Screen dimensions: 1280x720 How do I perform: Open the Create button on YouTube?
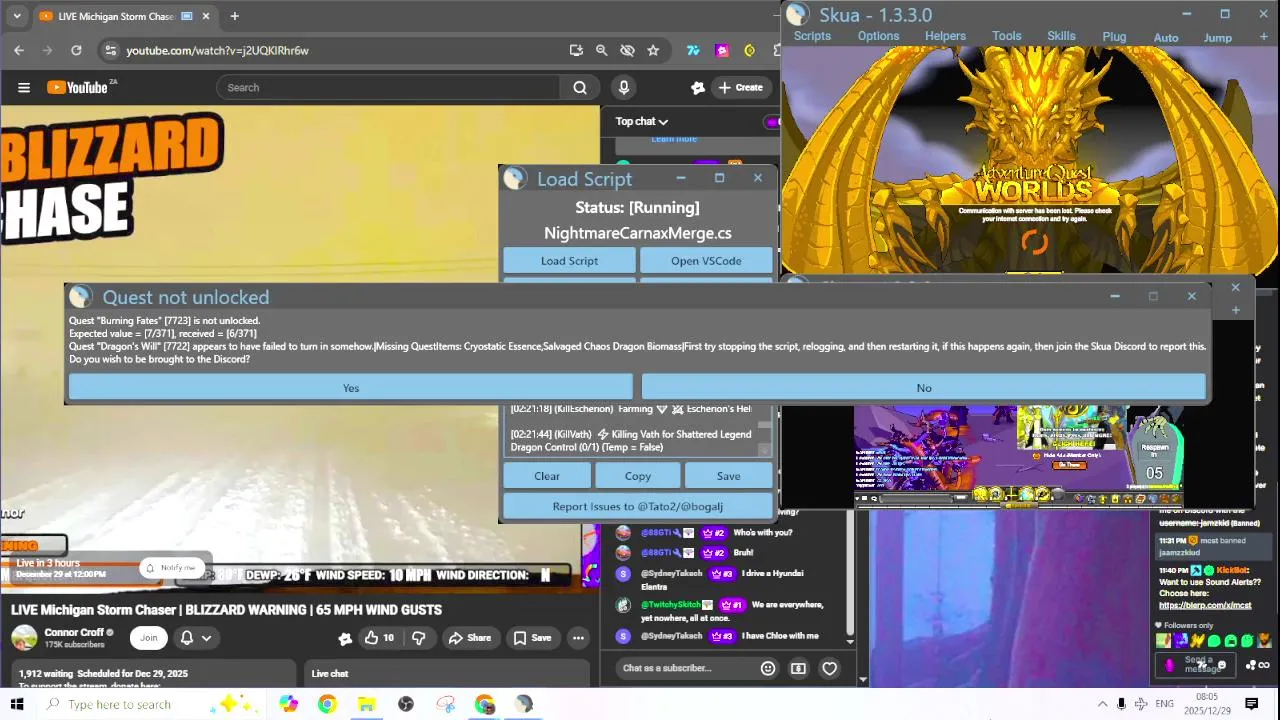pos(740,87)
